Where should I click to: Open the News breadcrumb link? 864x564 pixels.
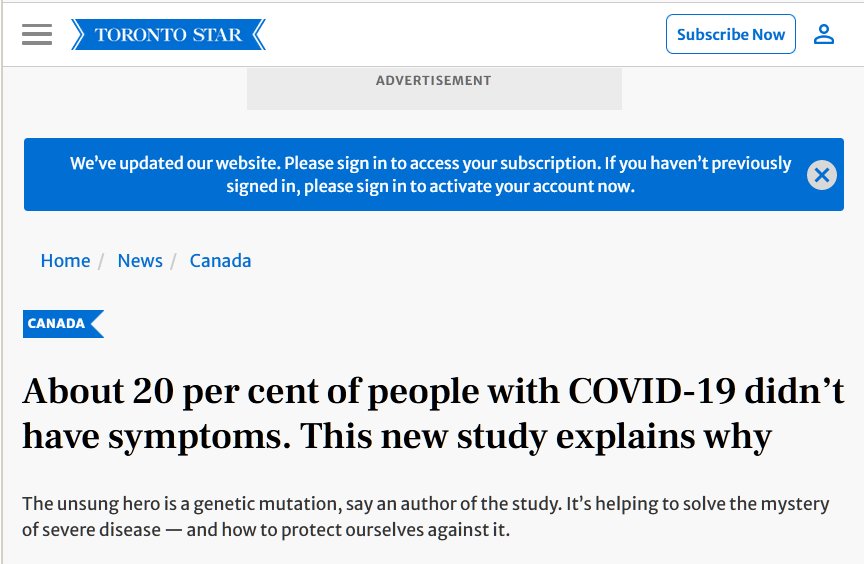click(140, 261)
